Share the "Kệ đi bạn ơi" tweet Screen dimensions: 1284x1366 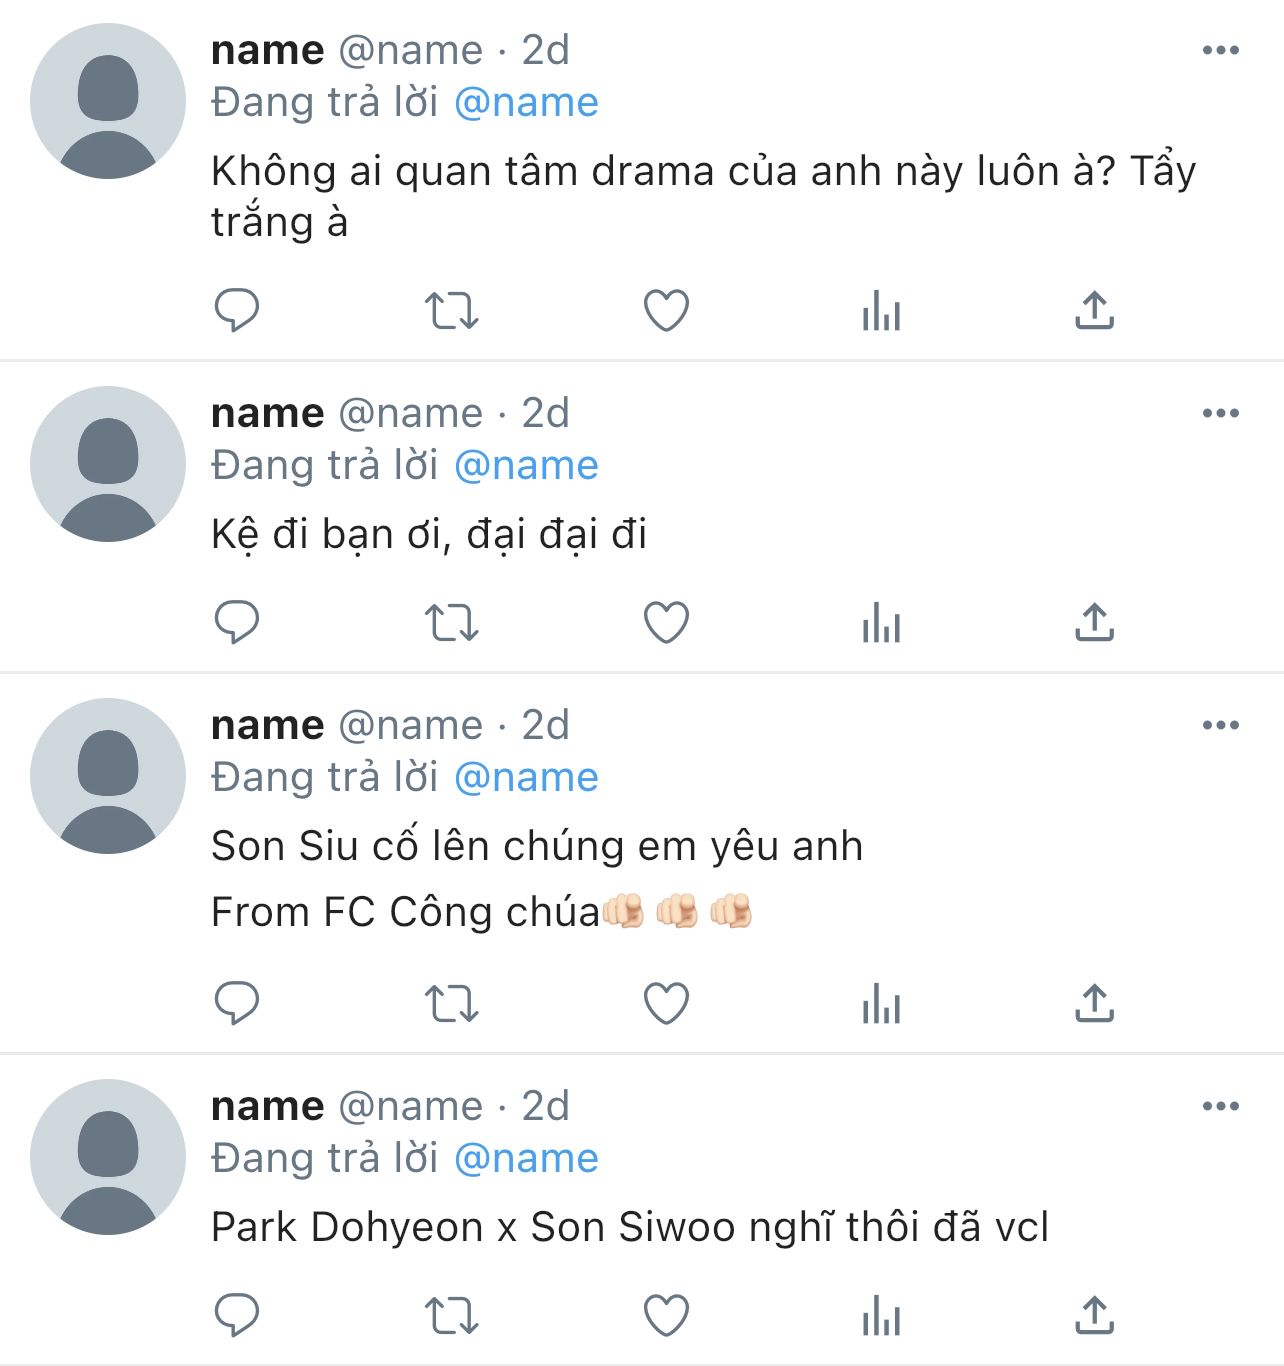click(x=1095, y=621)
